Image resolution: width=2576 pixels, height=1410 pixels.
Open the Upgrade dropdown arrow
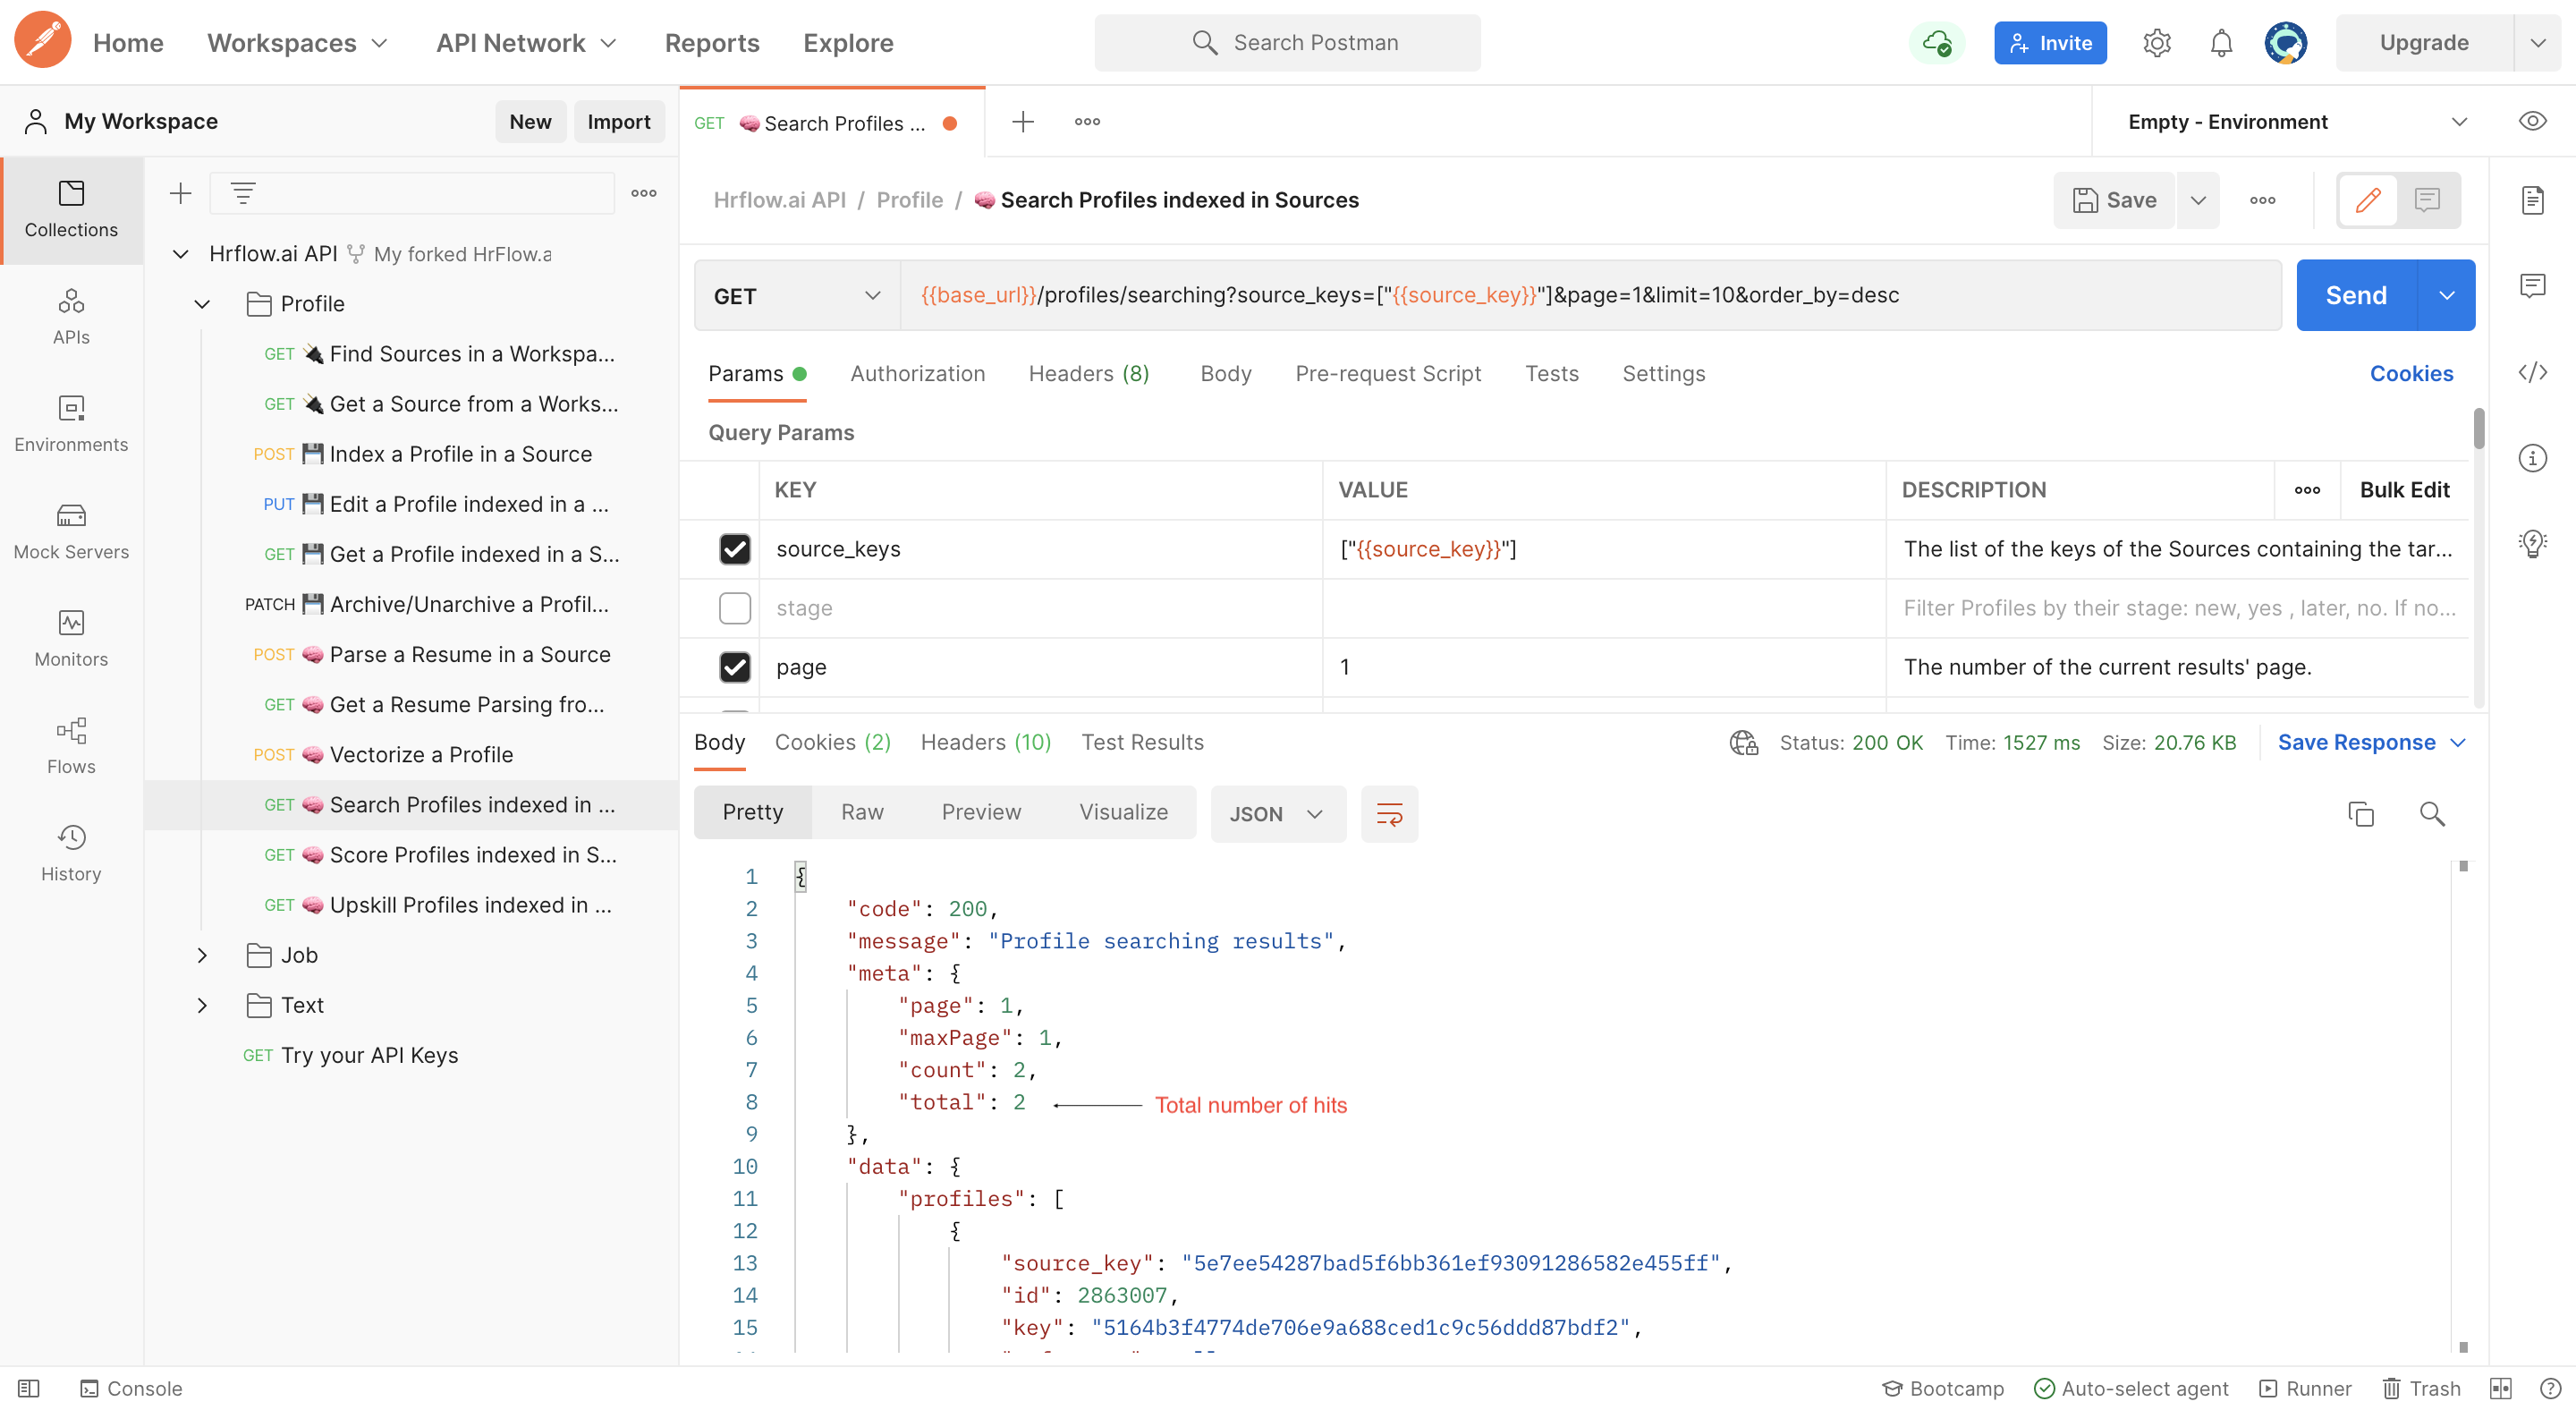[x=2537, y=43]
